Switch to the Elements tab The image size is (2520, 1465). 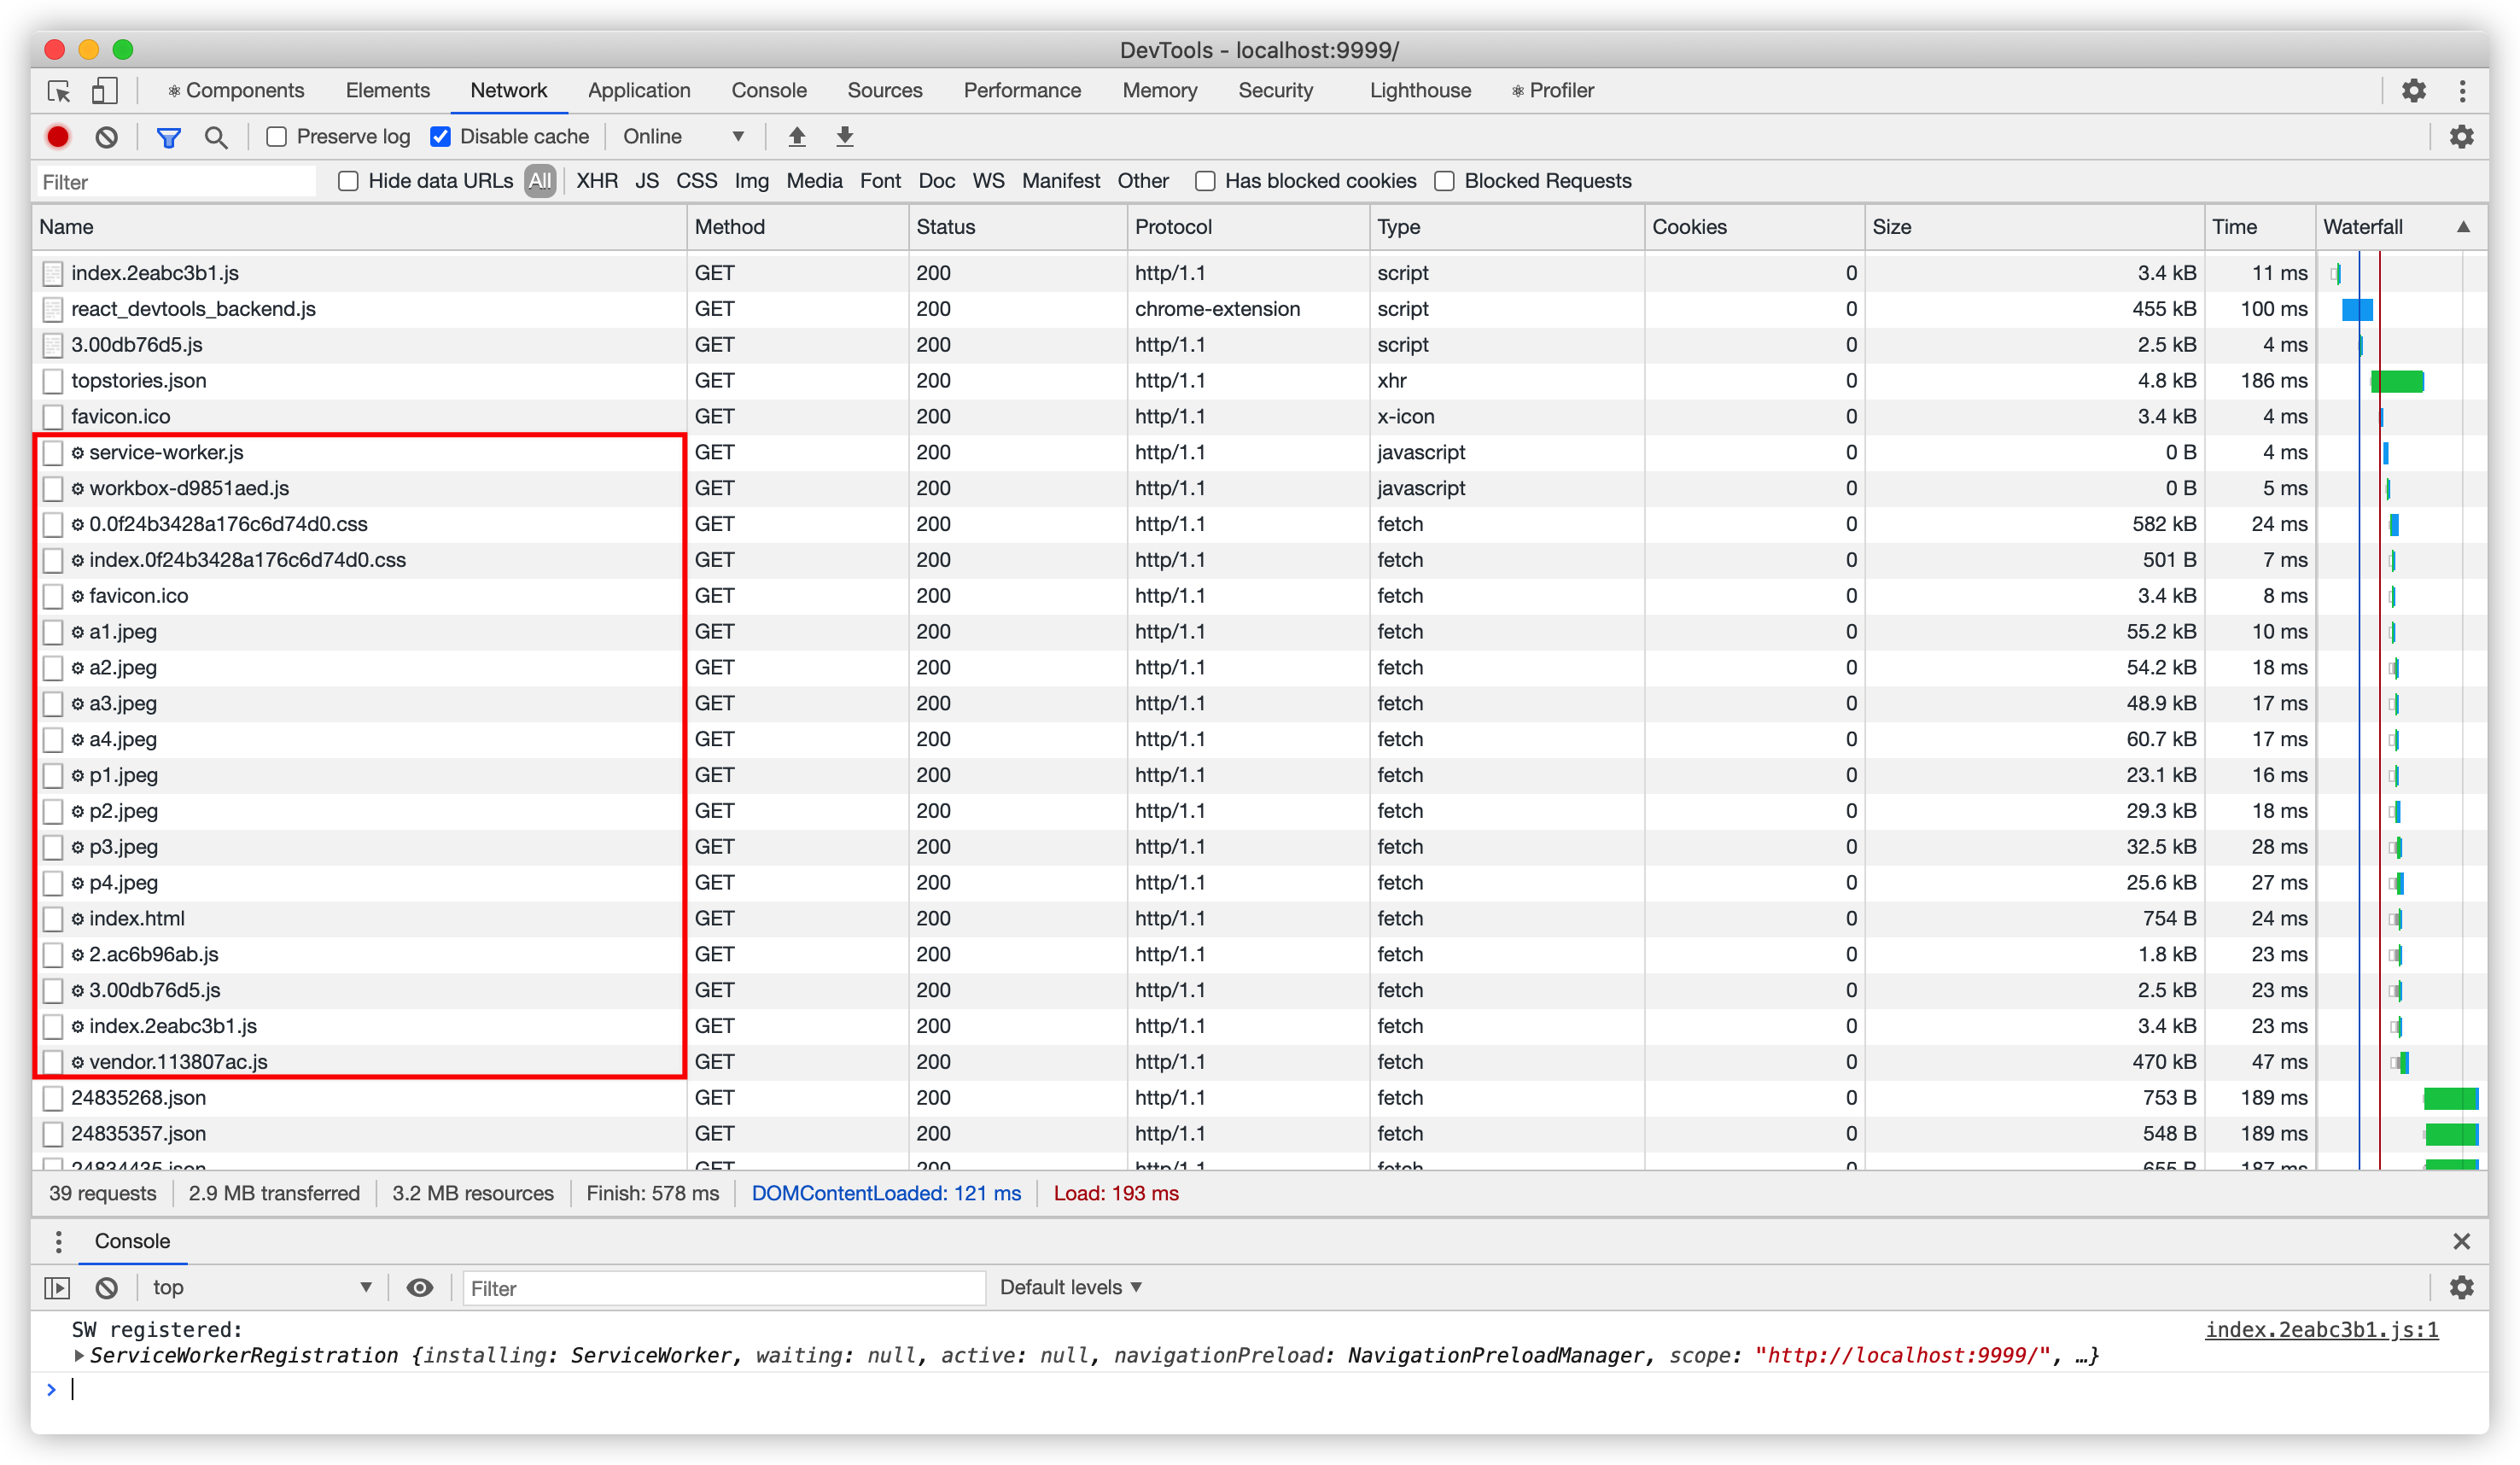pyautogui.click(x=388, y=91)
